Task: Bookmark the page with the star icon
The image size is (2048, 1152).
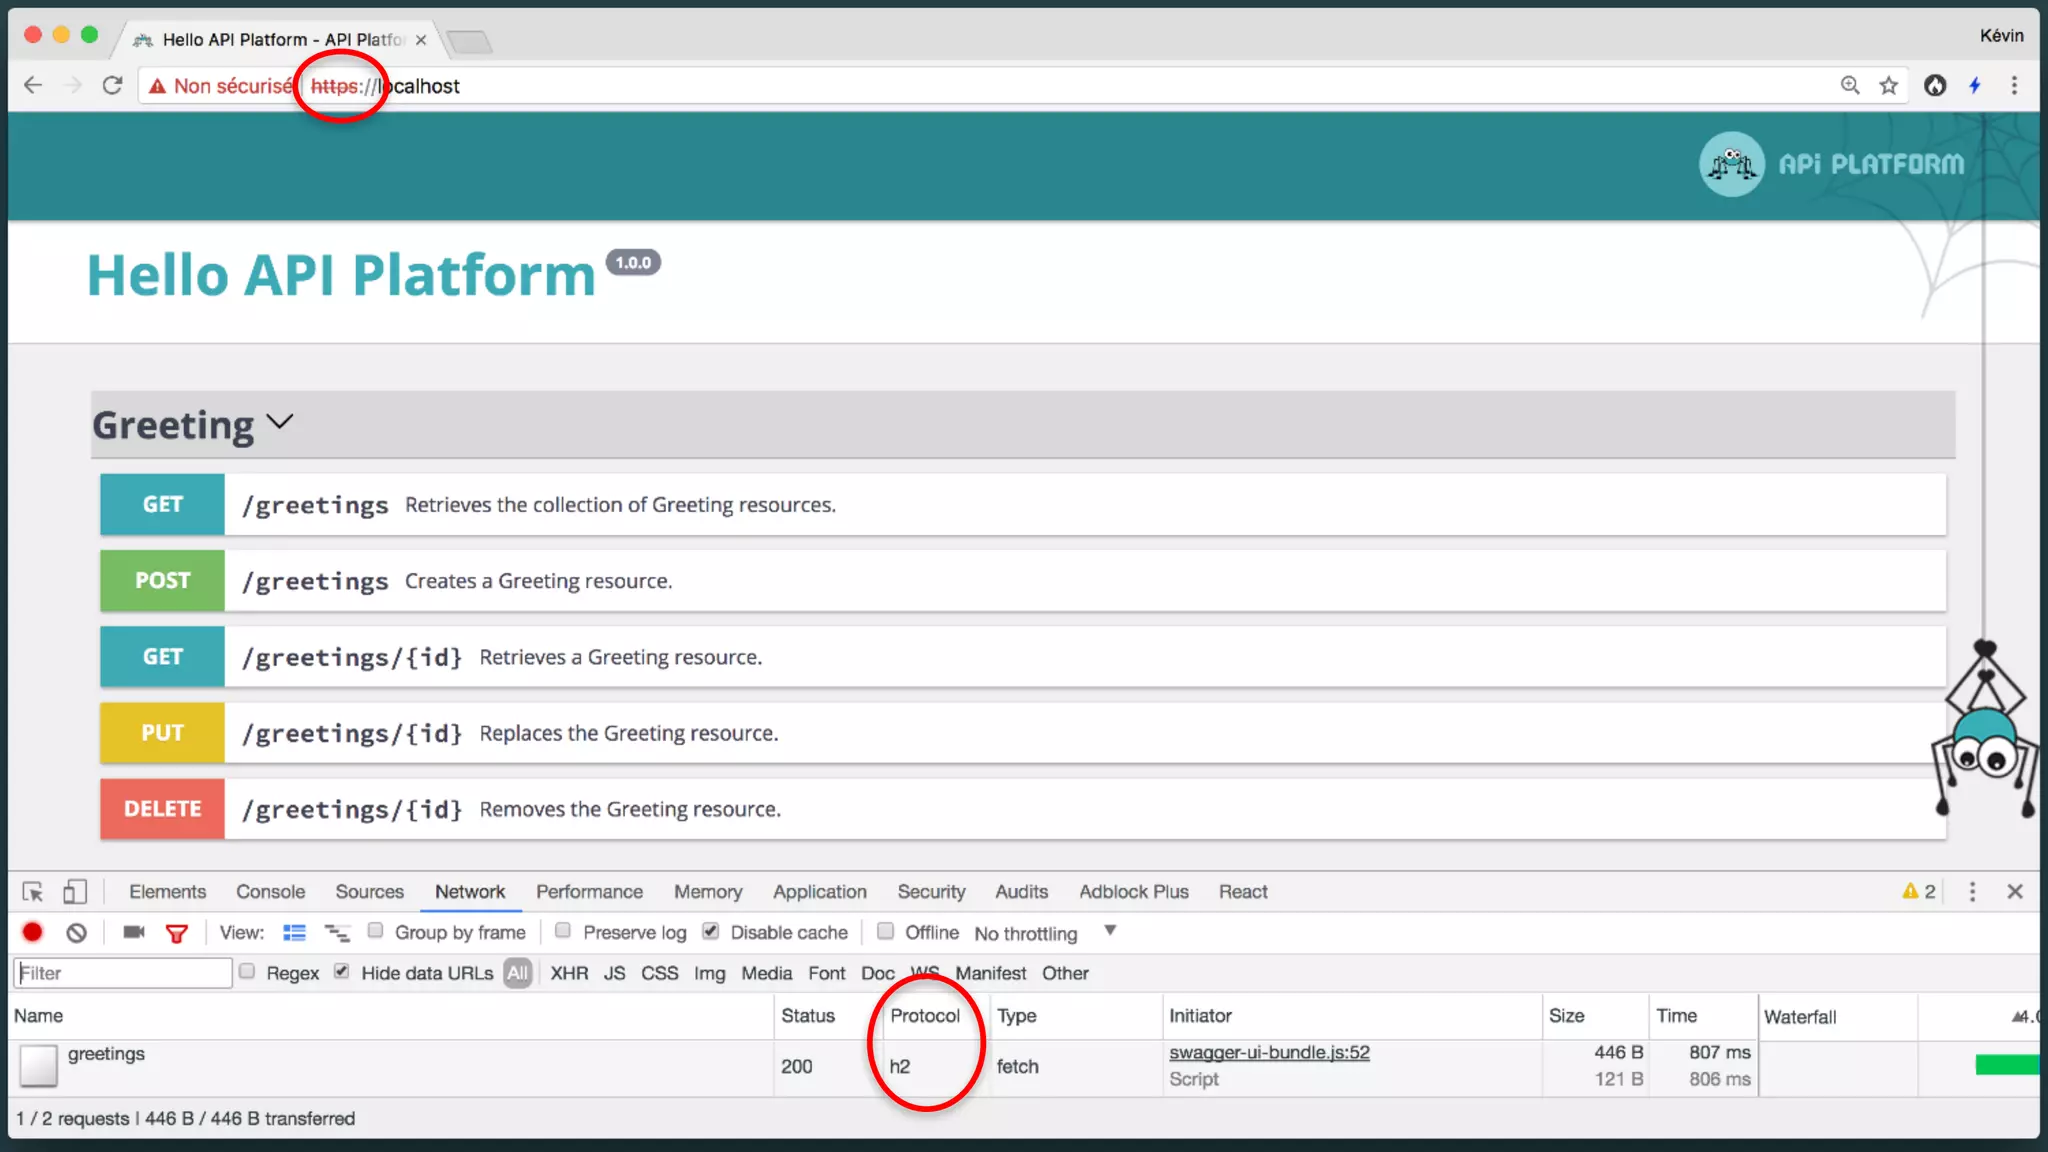Action: tap(1888, 86)
